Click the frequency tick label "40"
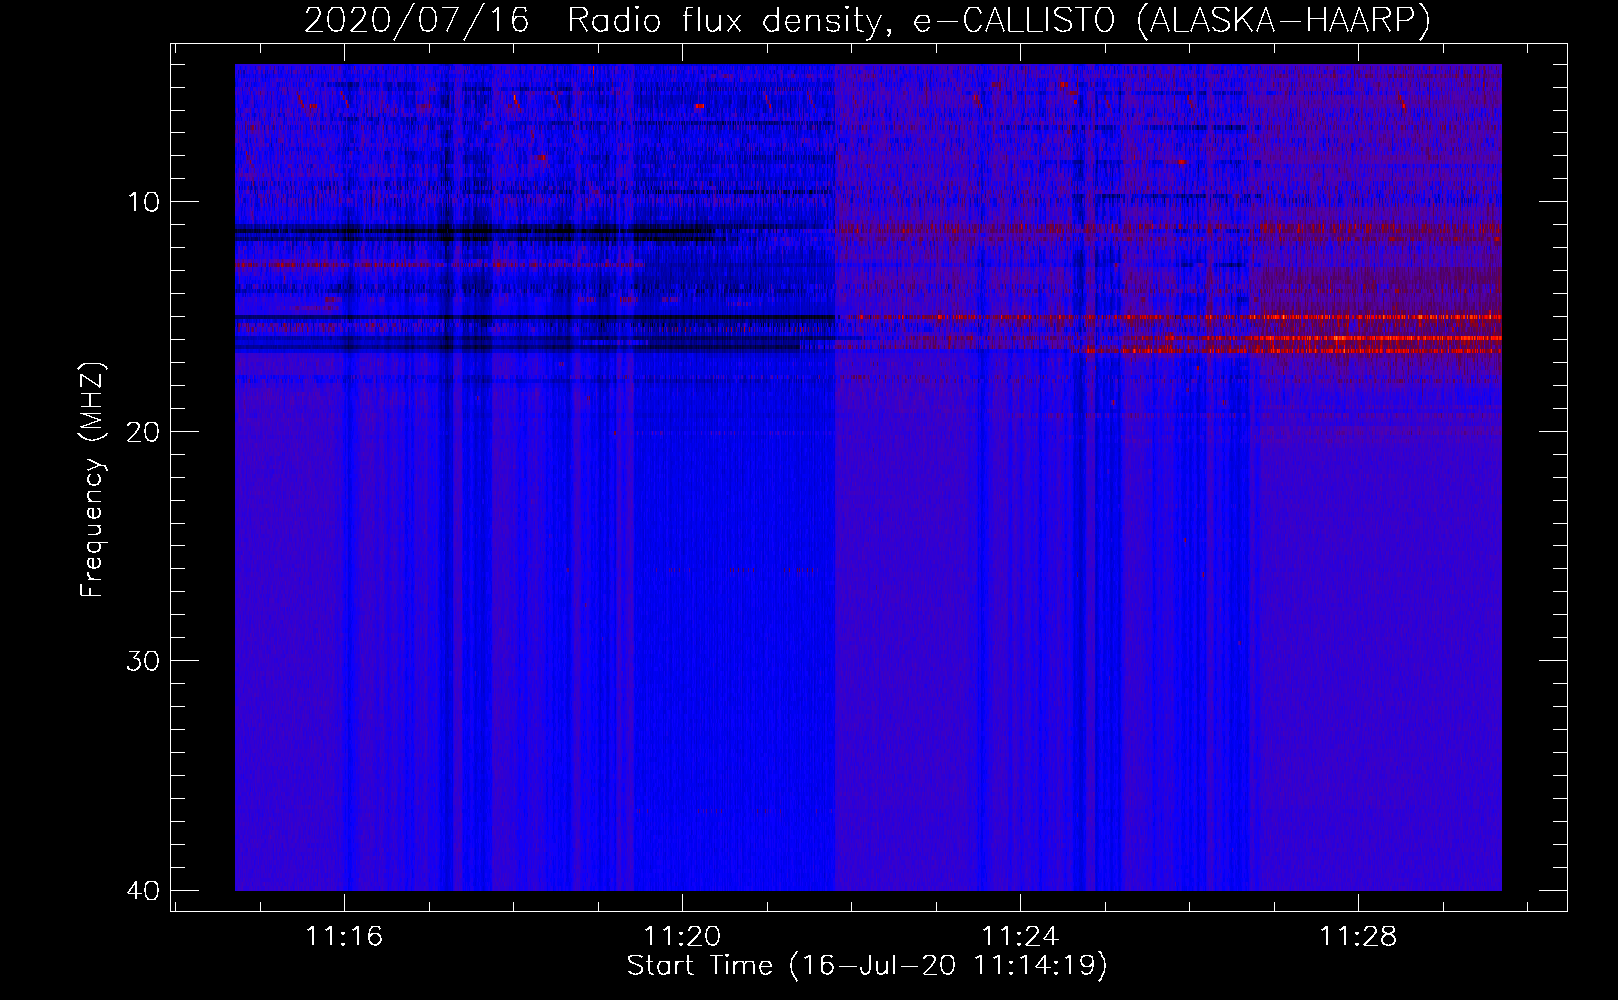This screenshot has width=1618, height=1000. (x=144, y=890)
